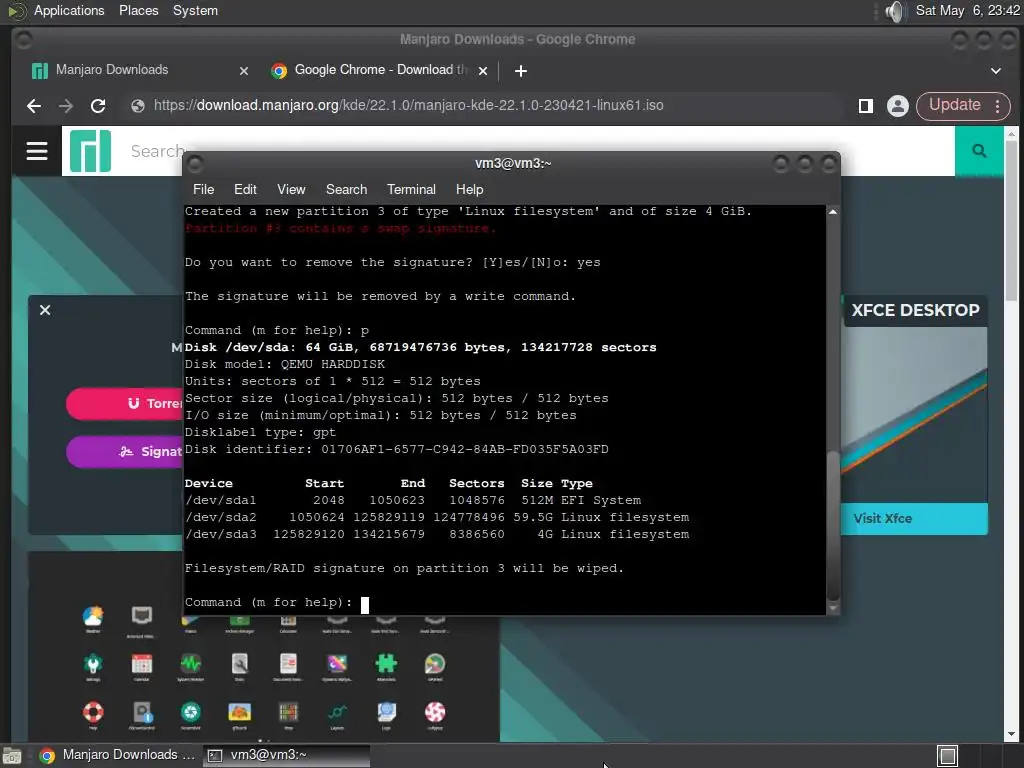The height and width of the screenshot is (768, 1024).
Task: Select Manjaro Downloads in the taskbar
Action: tap(118, 756)
